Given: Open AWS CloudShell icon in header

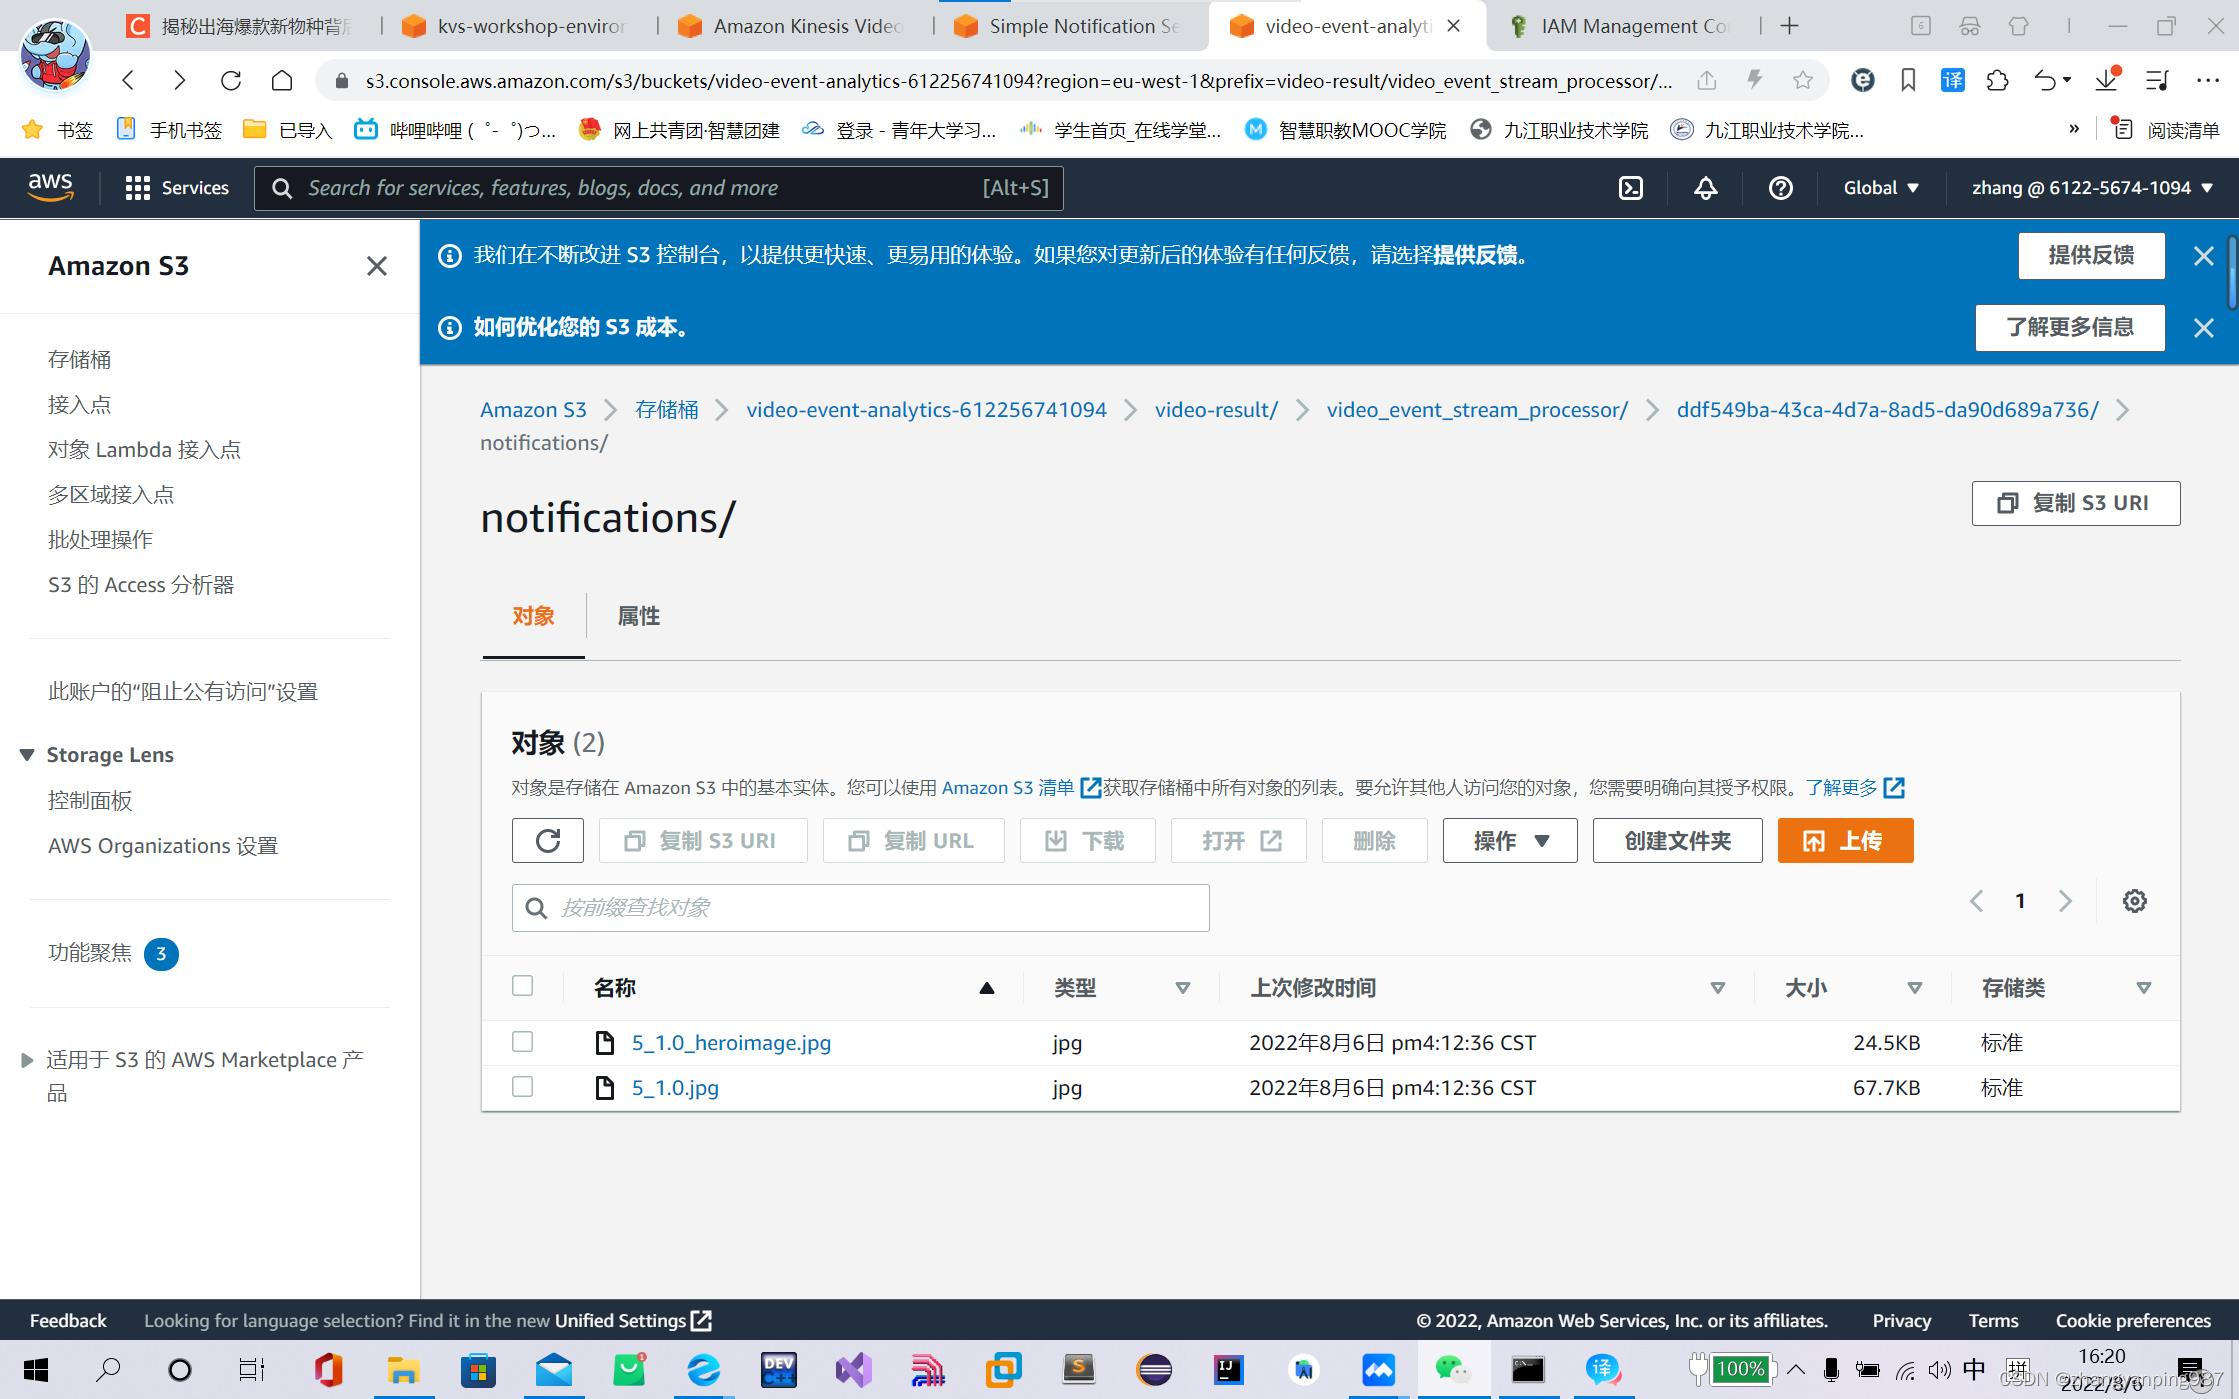Looking at the screenshot, I should [x=1631, y=188].
